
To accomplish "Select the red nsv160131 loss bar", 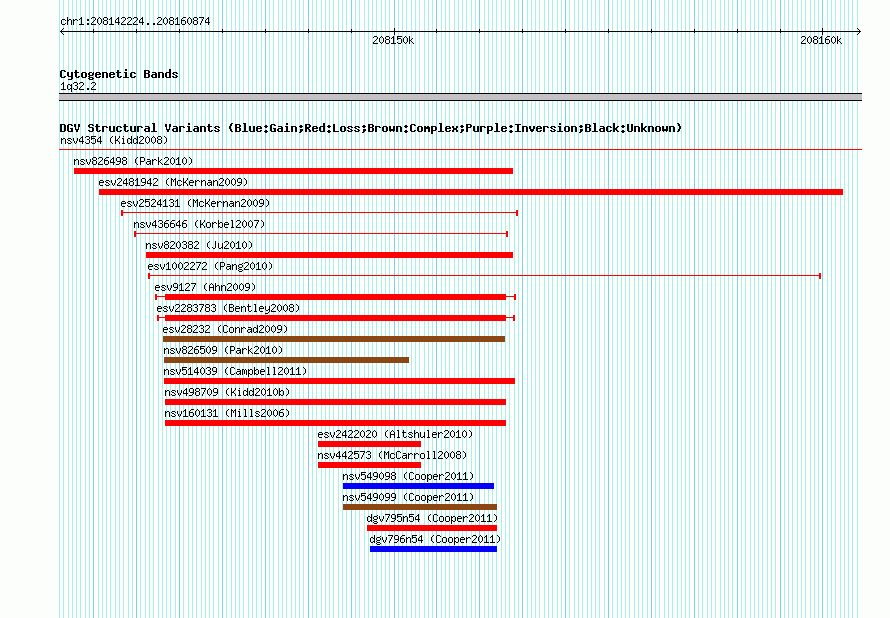I will (335, 423).
